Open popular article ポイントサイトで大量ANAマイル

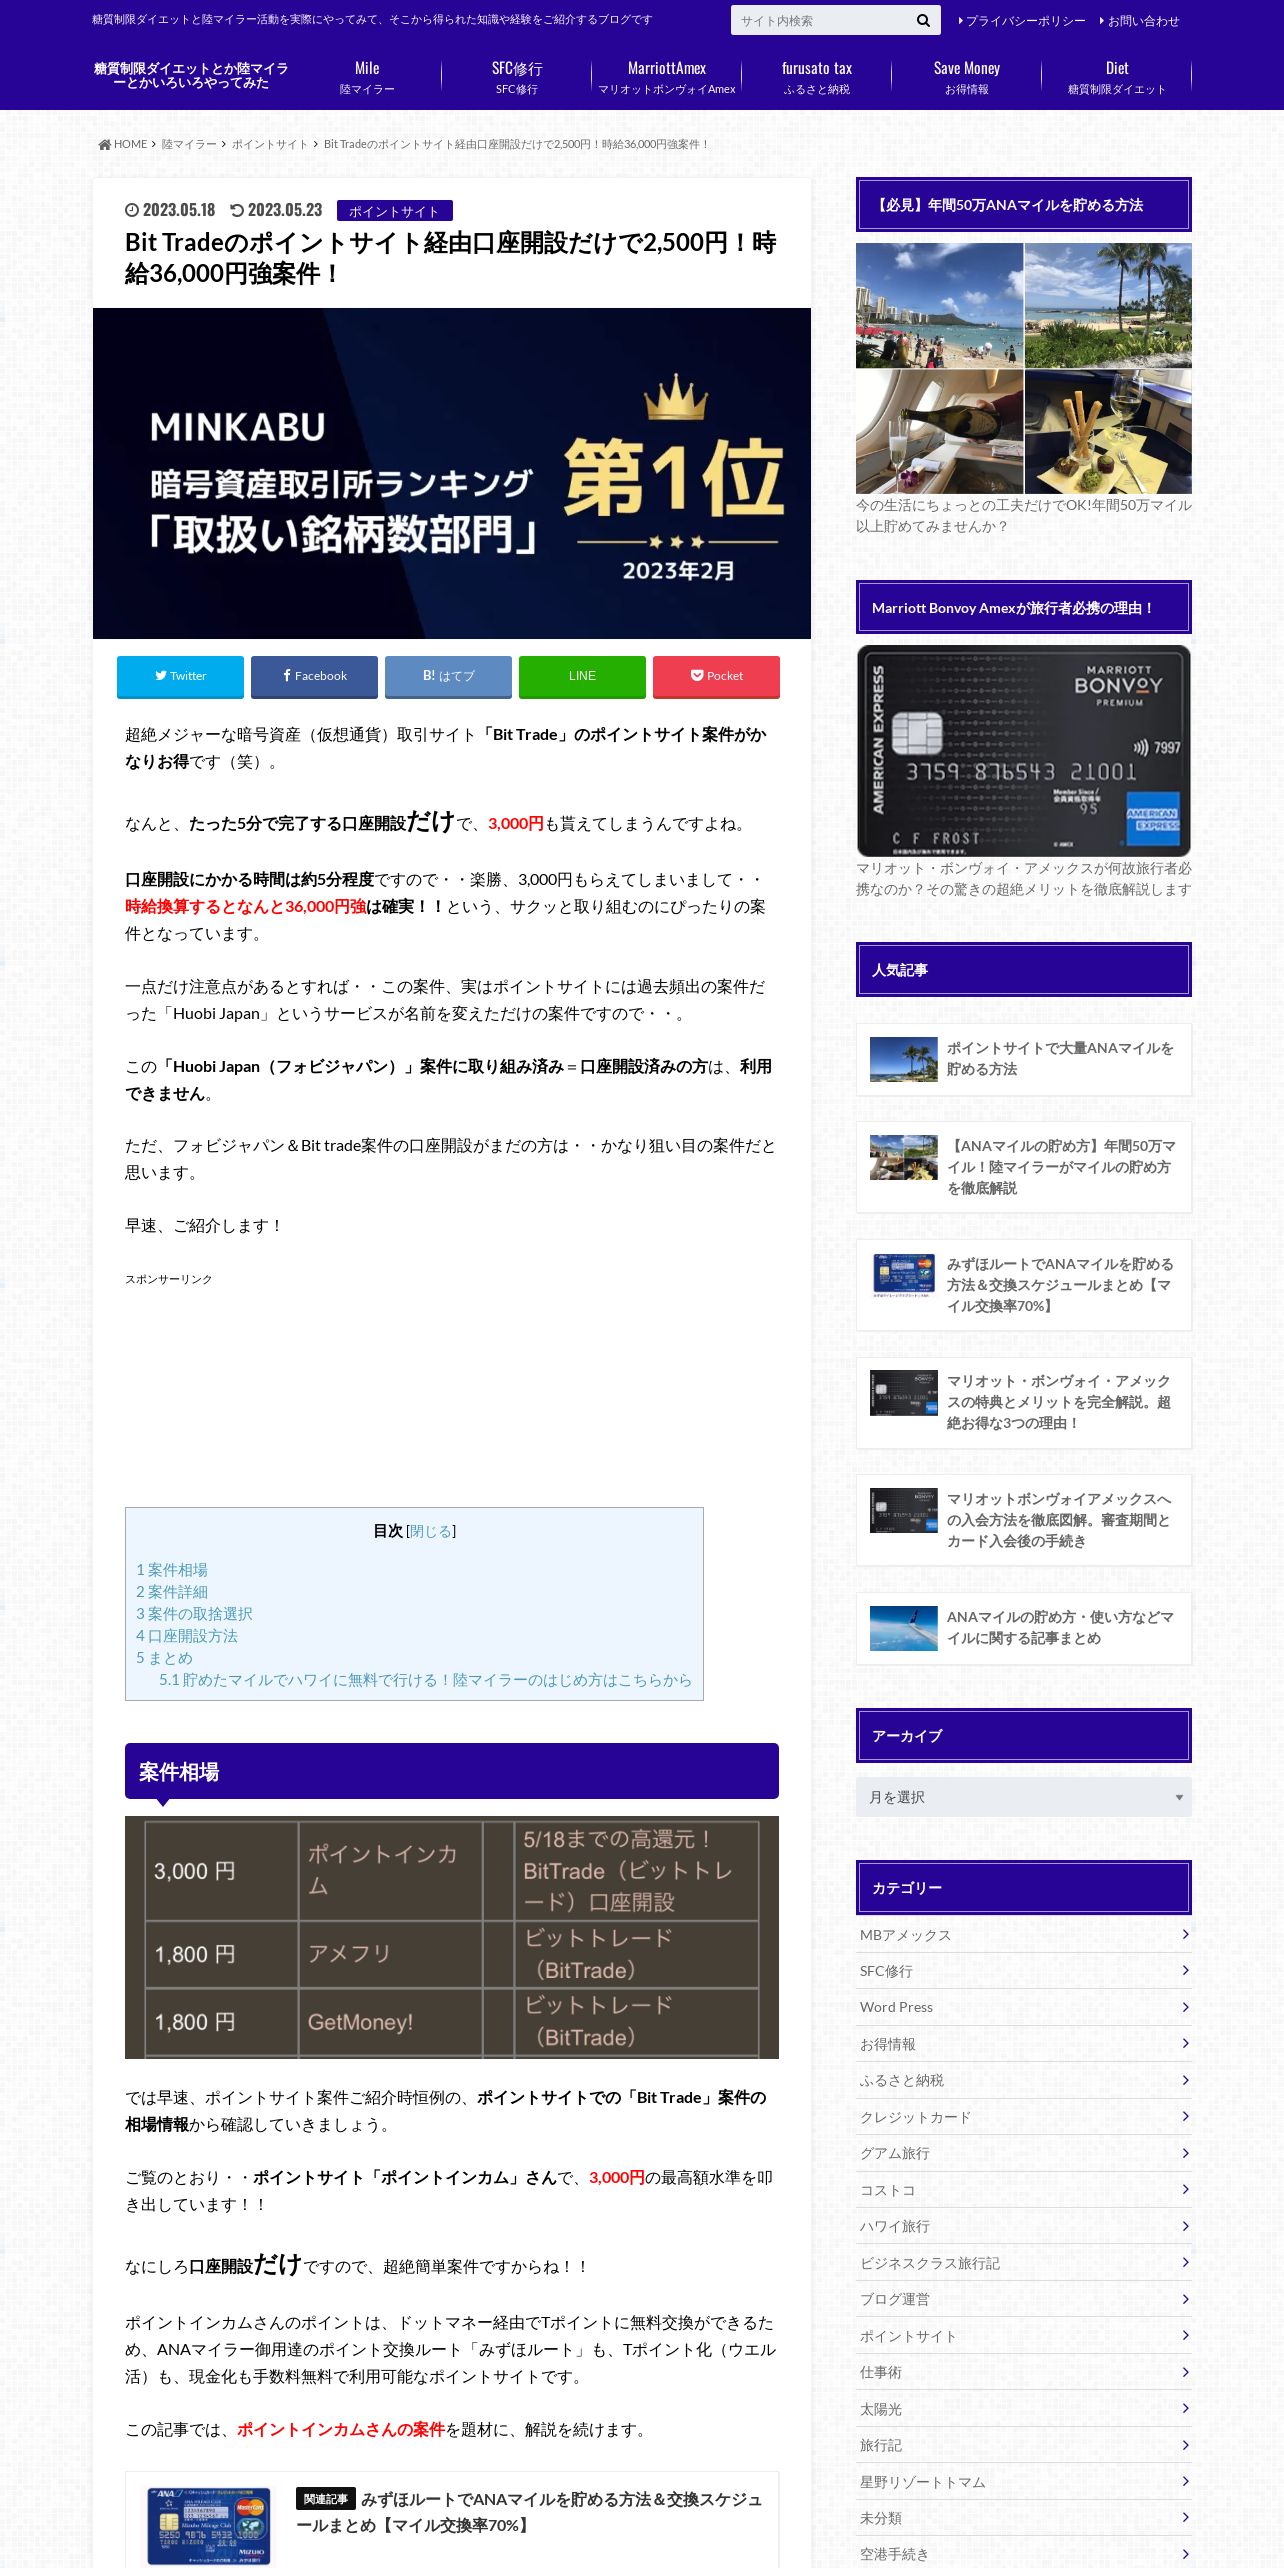[1024, 1059]
